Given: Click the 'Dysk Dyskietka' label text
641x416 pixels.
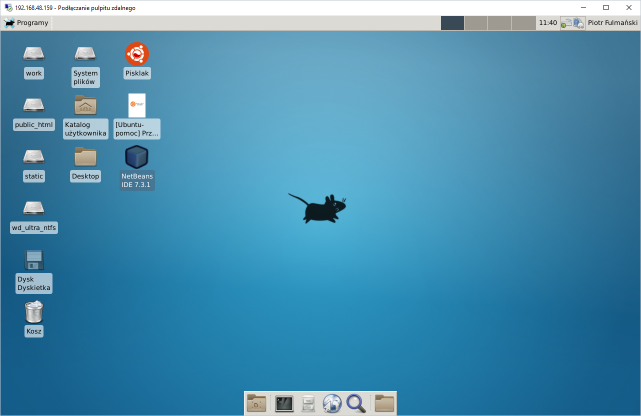Looking at the screenshot, I should (x=34, y=284).
